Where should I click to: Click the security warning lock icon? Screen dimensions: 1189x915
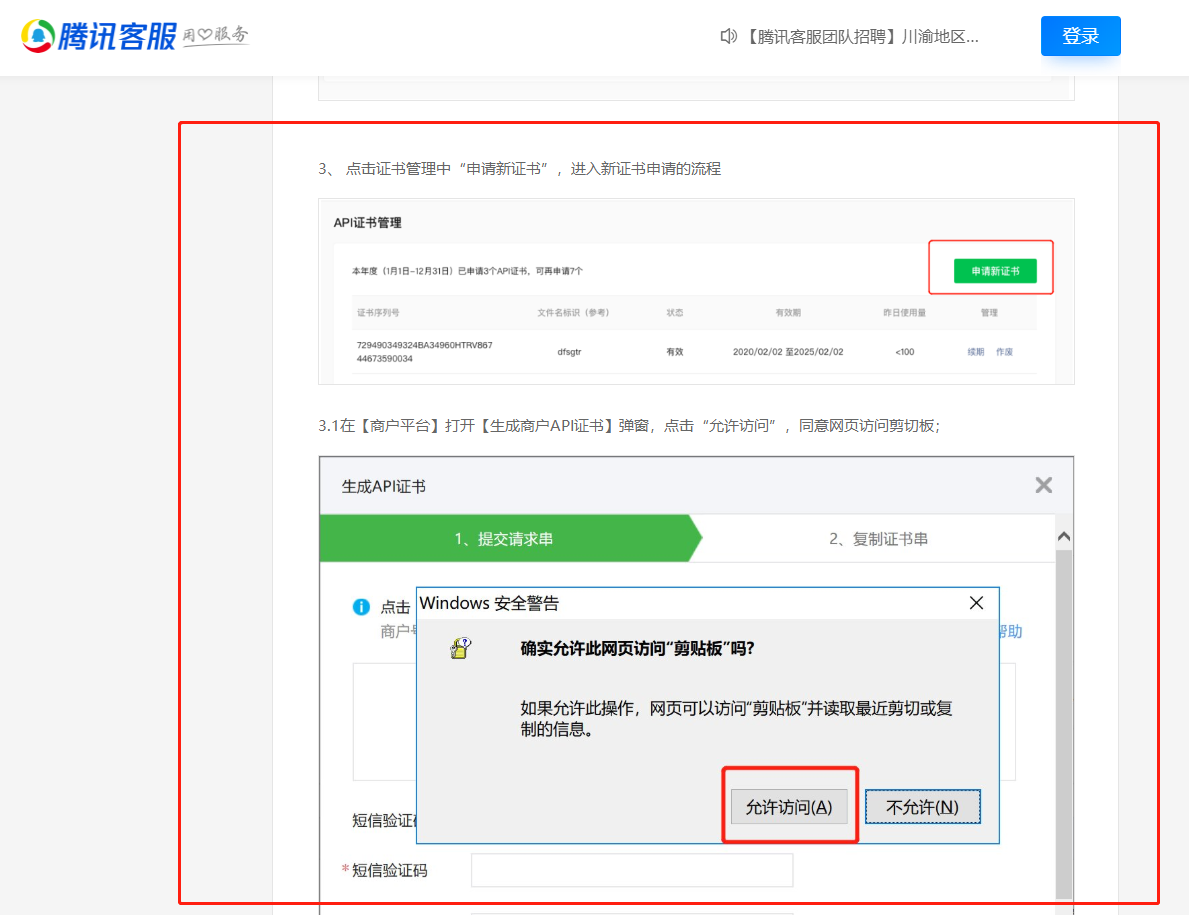tap(461, 648)
